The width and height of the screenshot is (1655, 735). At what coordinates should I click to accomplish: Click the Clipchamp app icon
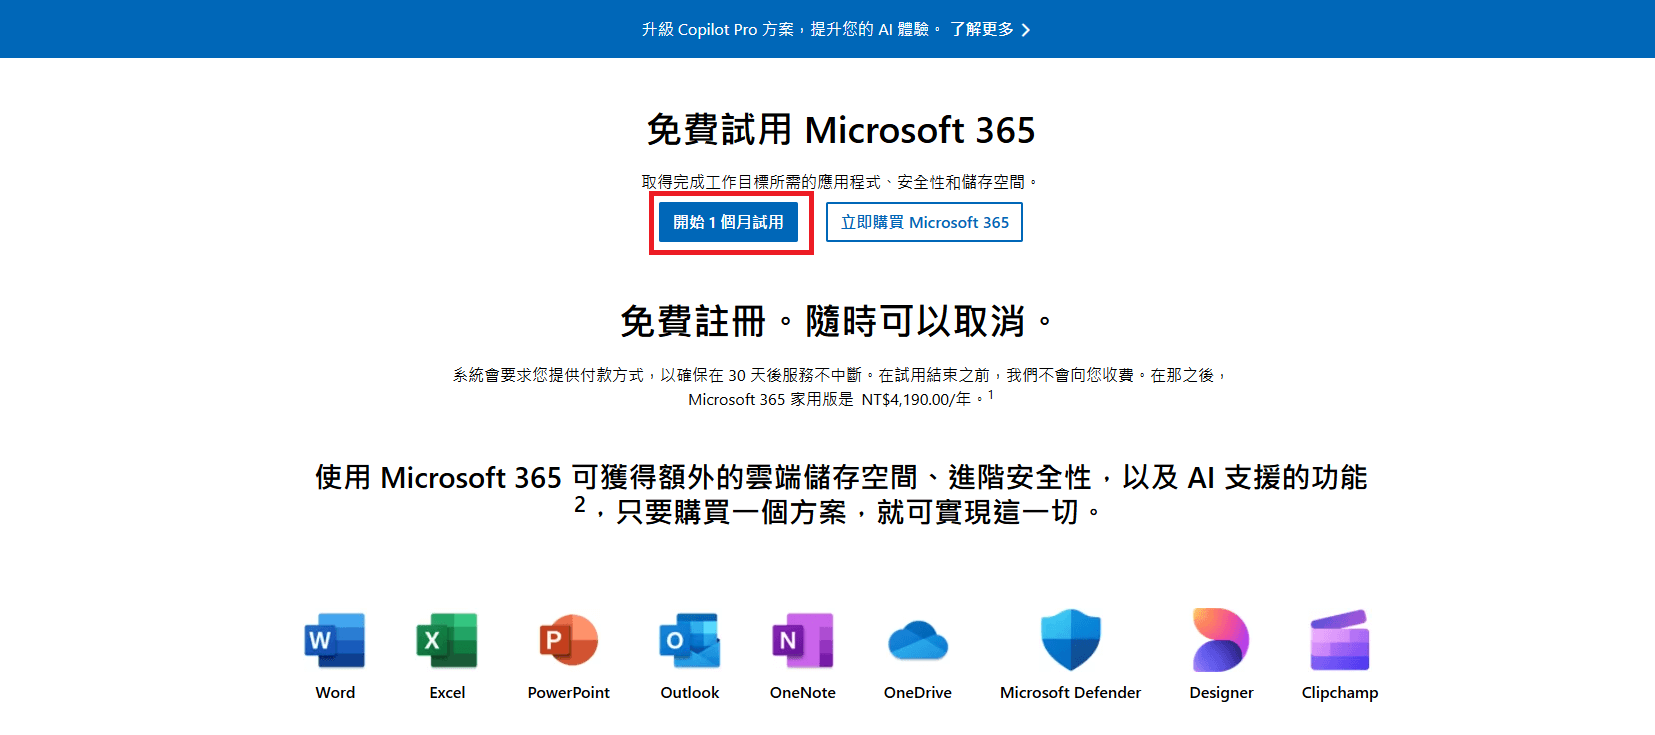click(x=1340, y=640)
